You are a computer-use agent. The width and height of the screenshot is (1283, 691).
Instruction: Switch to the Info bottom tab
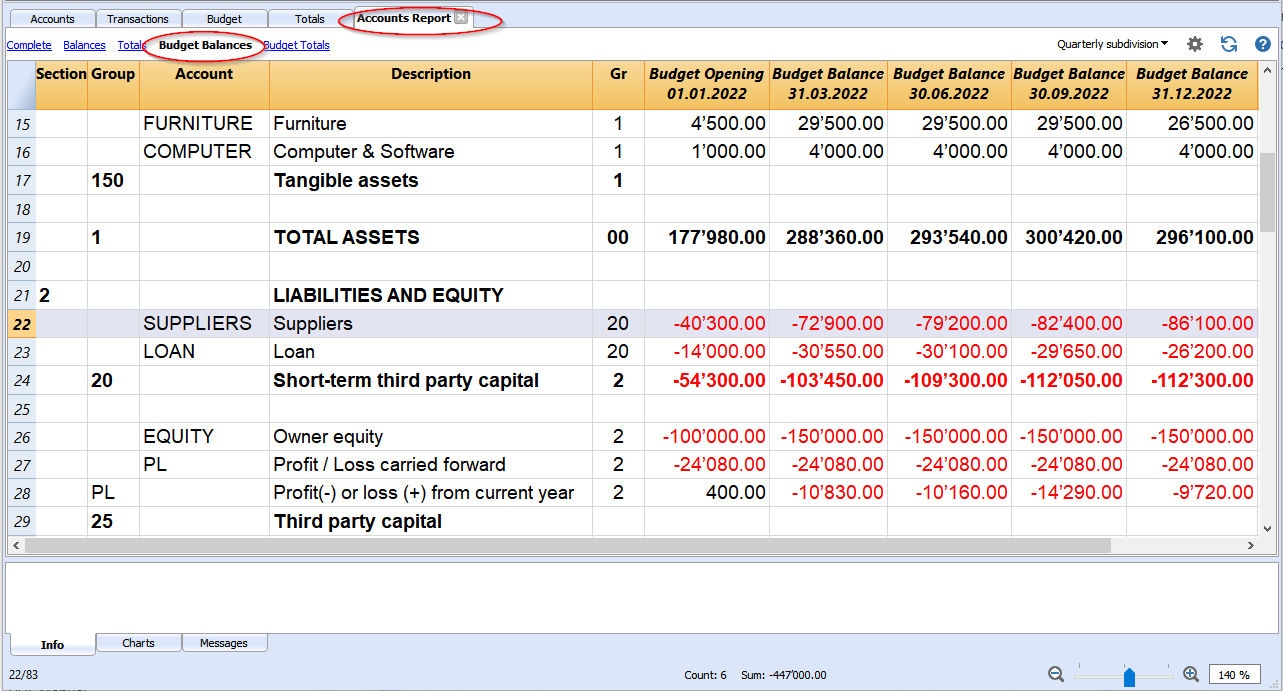coord(52,644)
